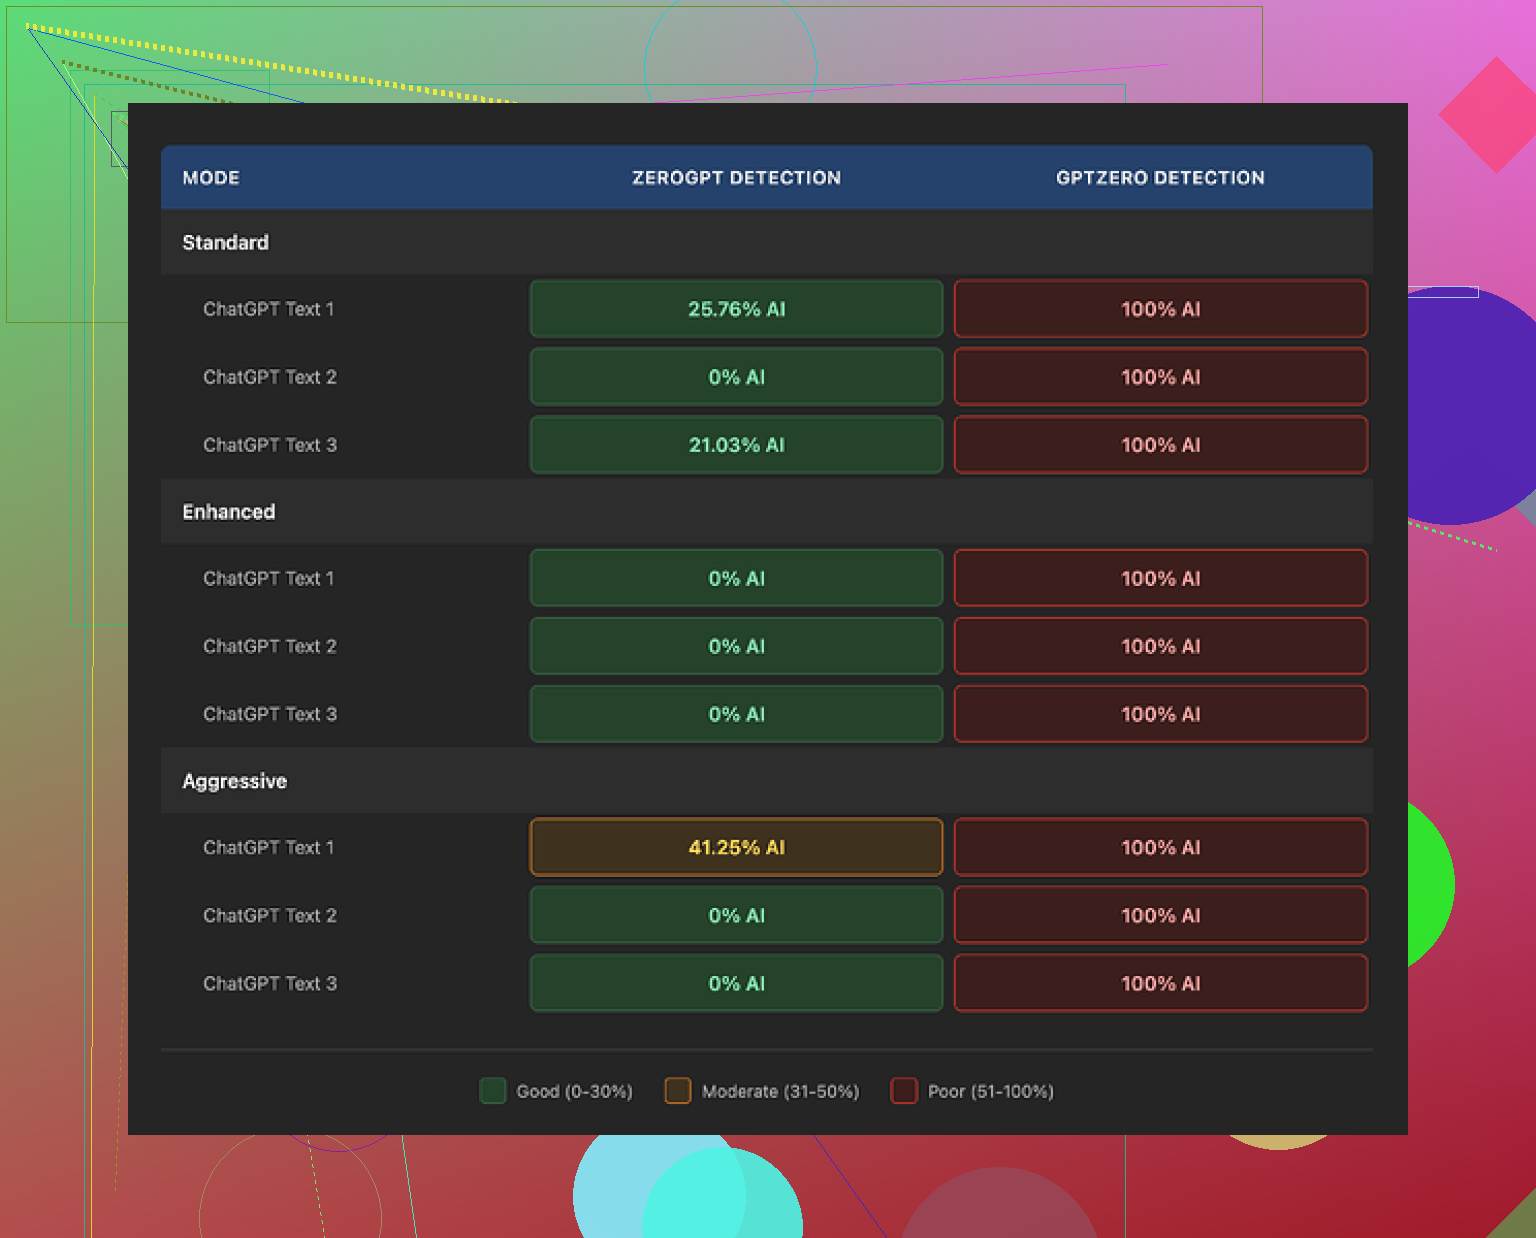Click the yellow 41.25% AI result cell
The image size is (1536, 1238).
[736, 847]
